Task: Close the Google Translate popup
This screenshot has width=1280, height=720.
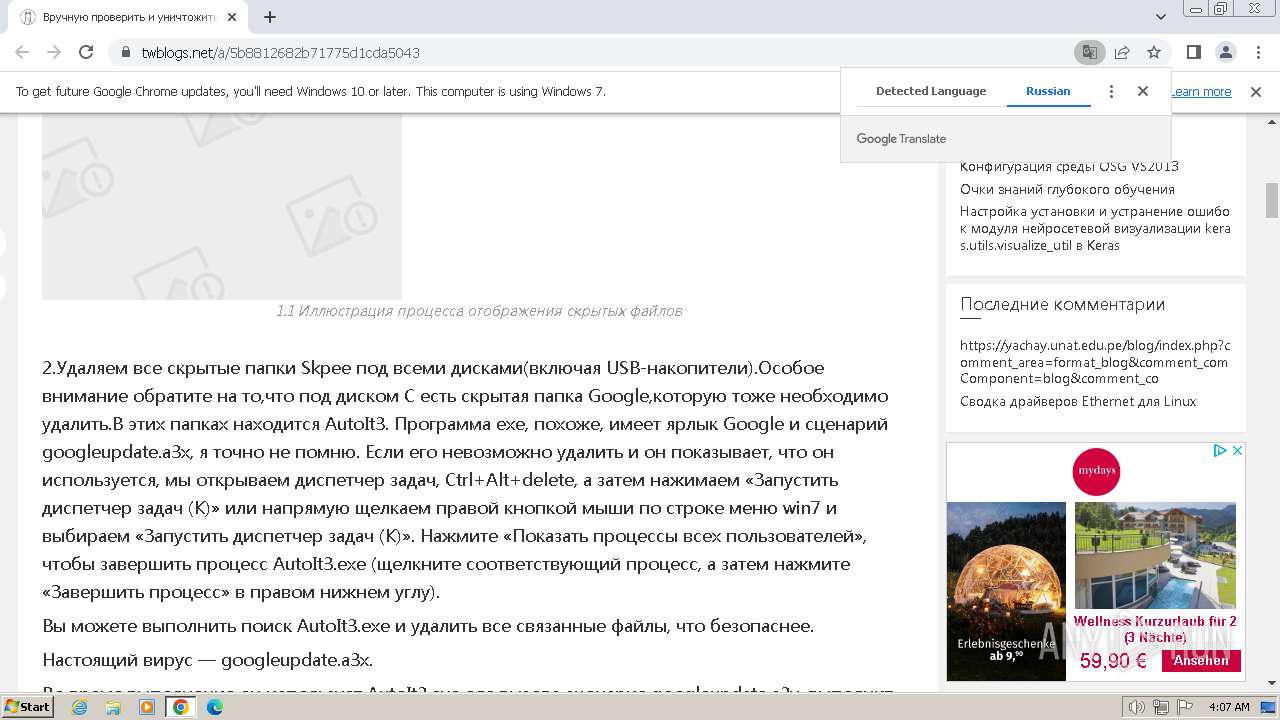Action: 1143,91
